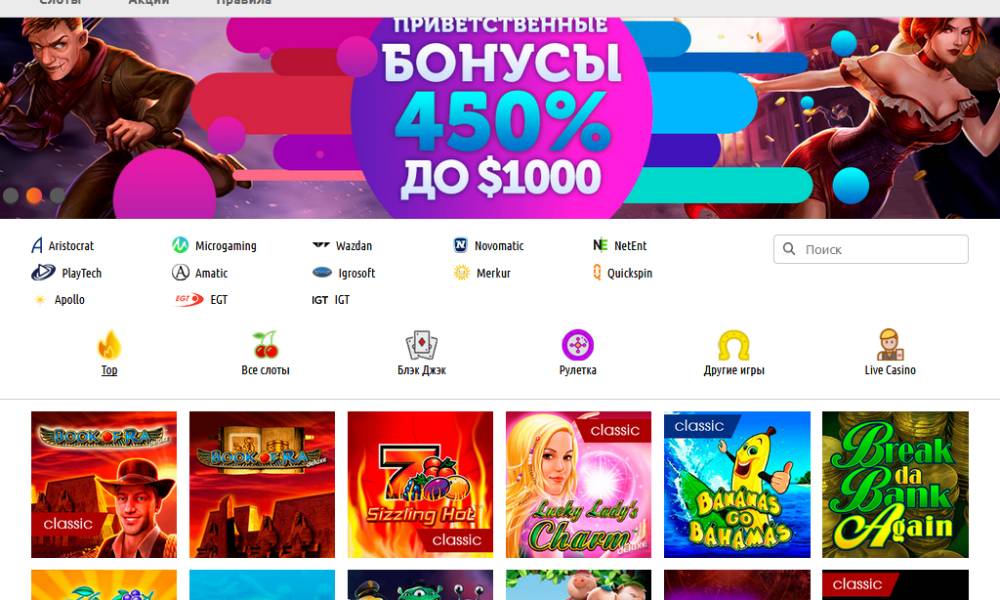Open the welcome bonus 450% banner
The image size is (1000, 600).
click(x=500, y=118)
